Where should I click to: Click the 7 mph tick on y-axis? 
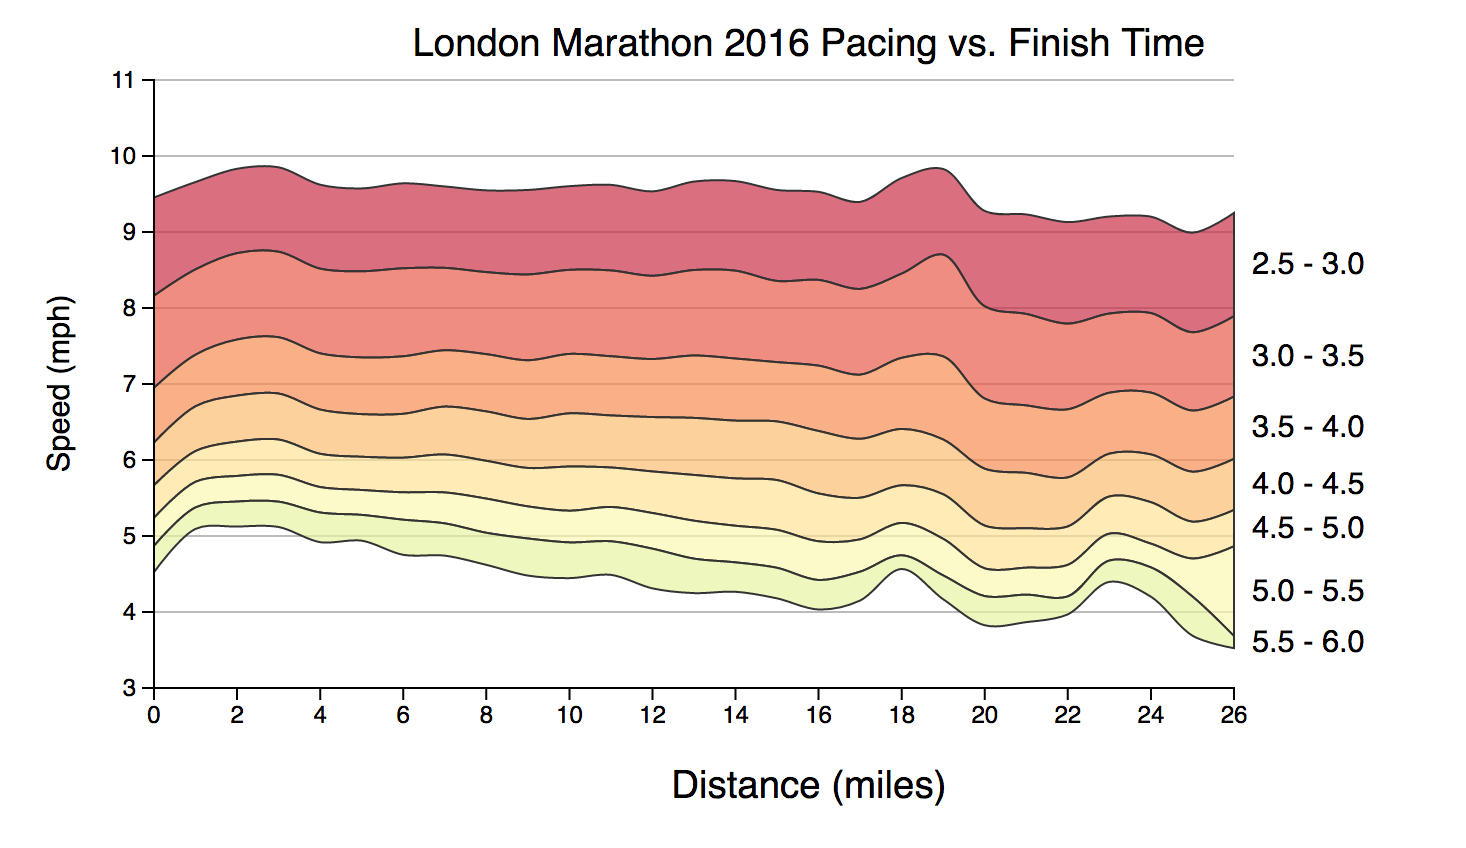tap(129, 384)
